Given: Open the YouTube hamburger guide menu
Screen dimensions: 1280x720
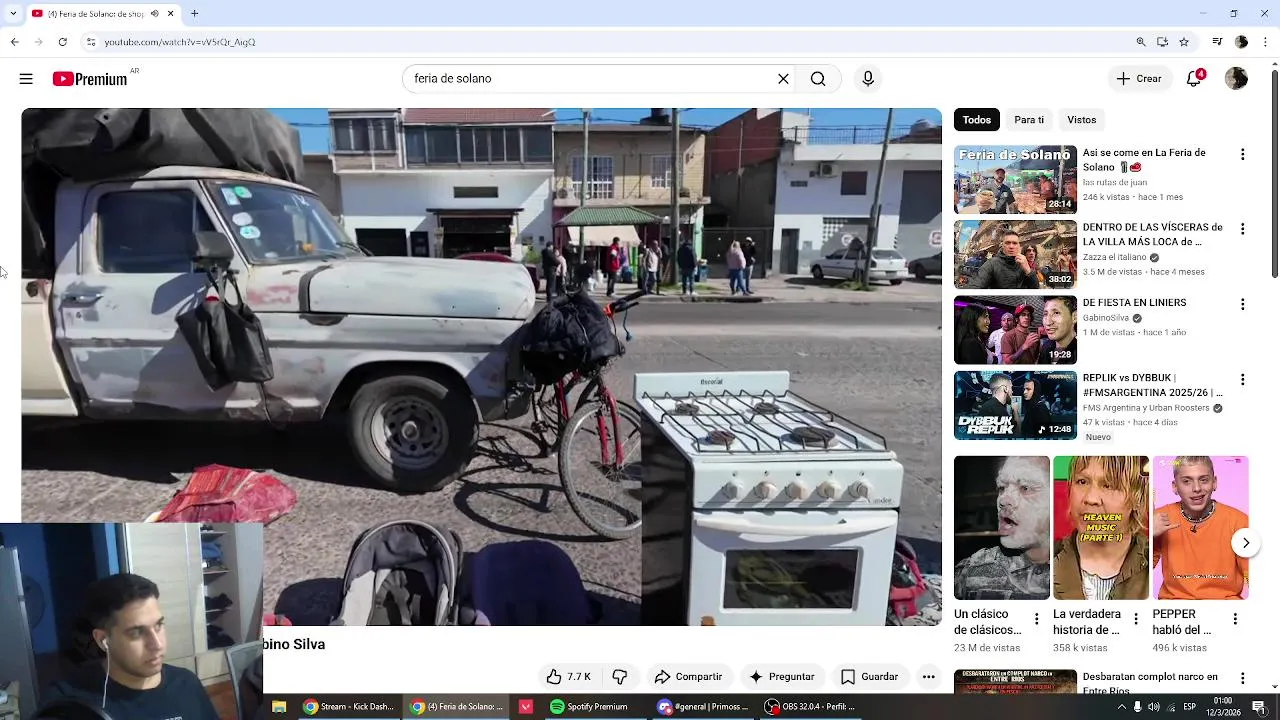Looking at the screenshot, I should [26, 79].
